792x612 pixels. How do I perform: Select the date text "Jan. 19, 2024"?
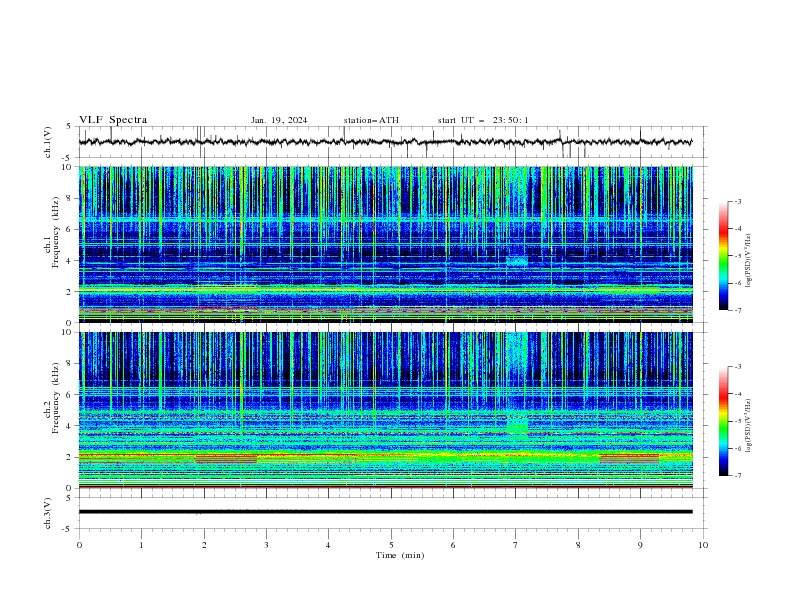pyautogui.click(x=279, y=120)
